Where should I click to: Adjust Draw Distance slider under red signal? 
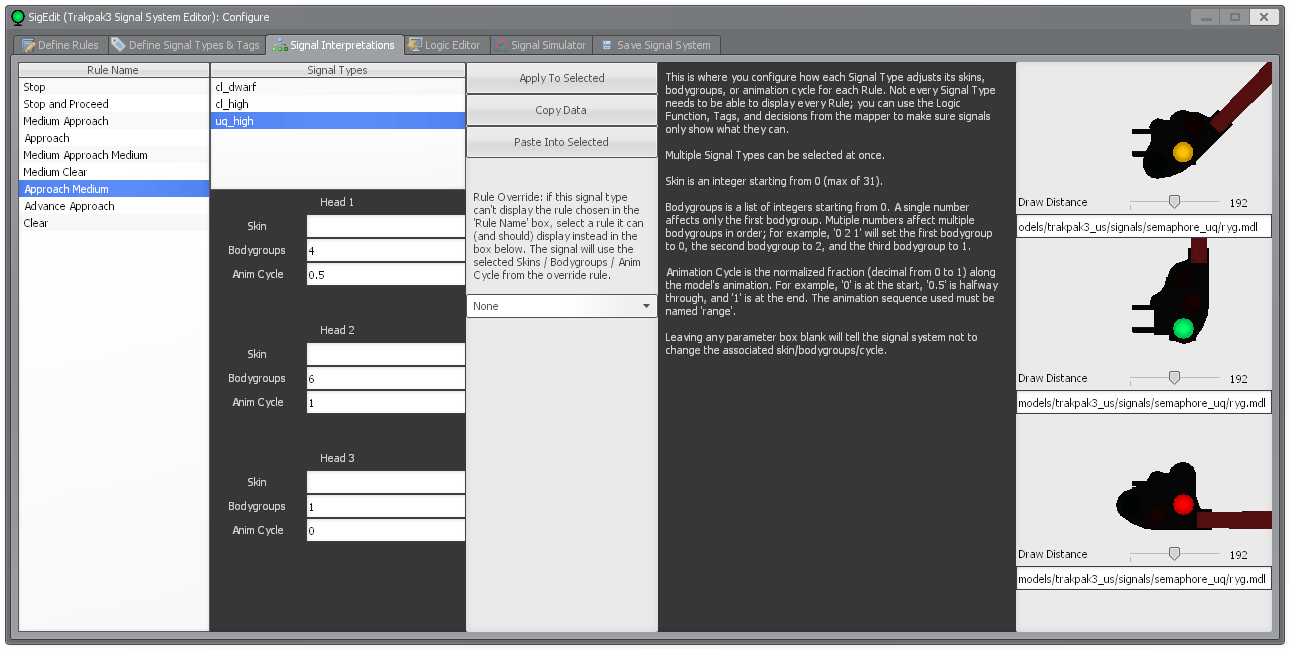(1174, 554)
